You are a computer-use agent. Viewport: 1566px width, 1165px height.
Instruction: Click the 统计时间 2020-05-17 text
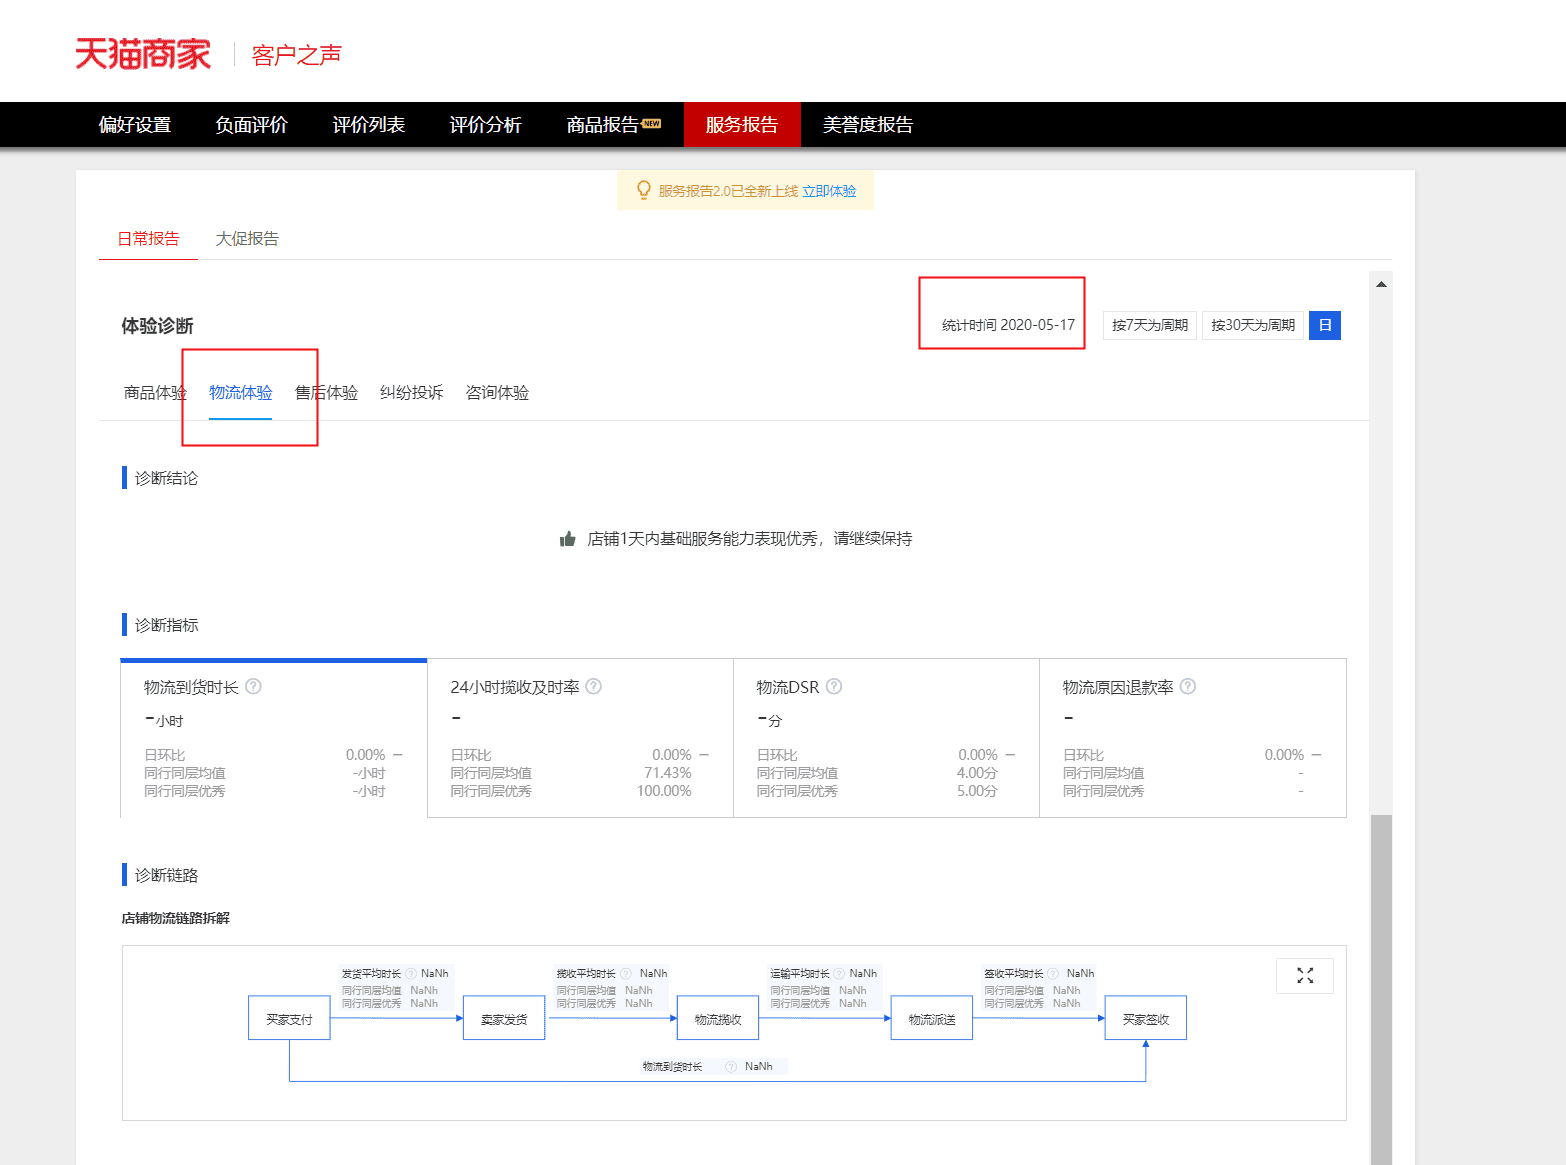click(1008, 325)
